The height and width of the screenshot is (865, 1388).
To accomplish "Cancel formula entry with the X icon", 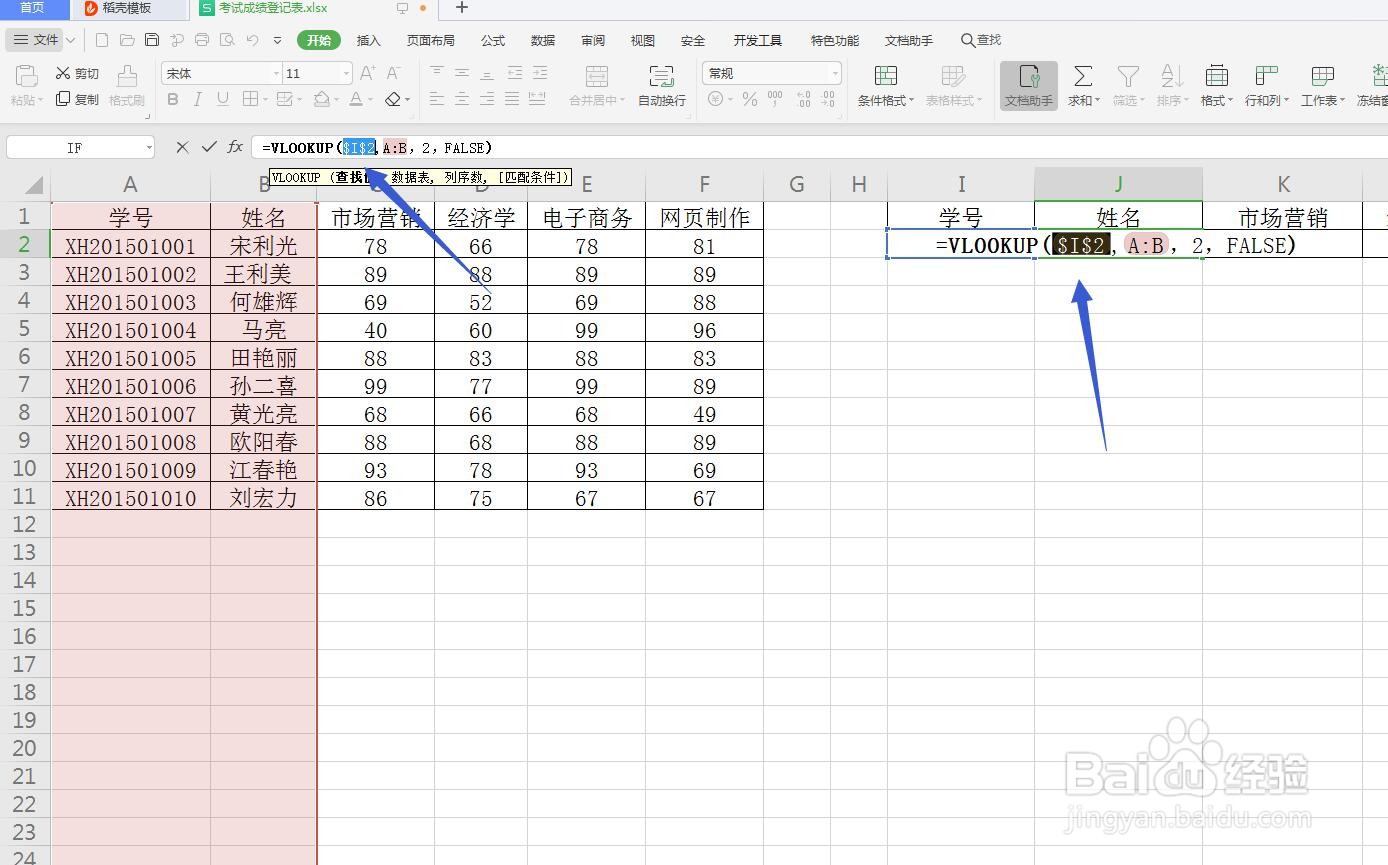I will coord(182,147).
